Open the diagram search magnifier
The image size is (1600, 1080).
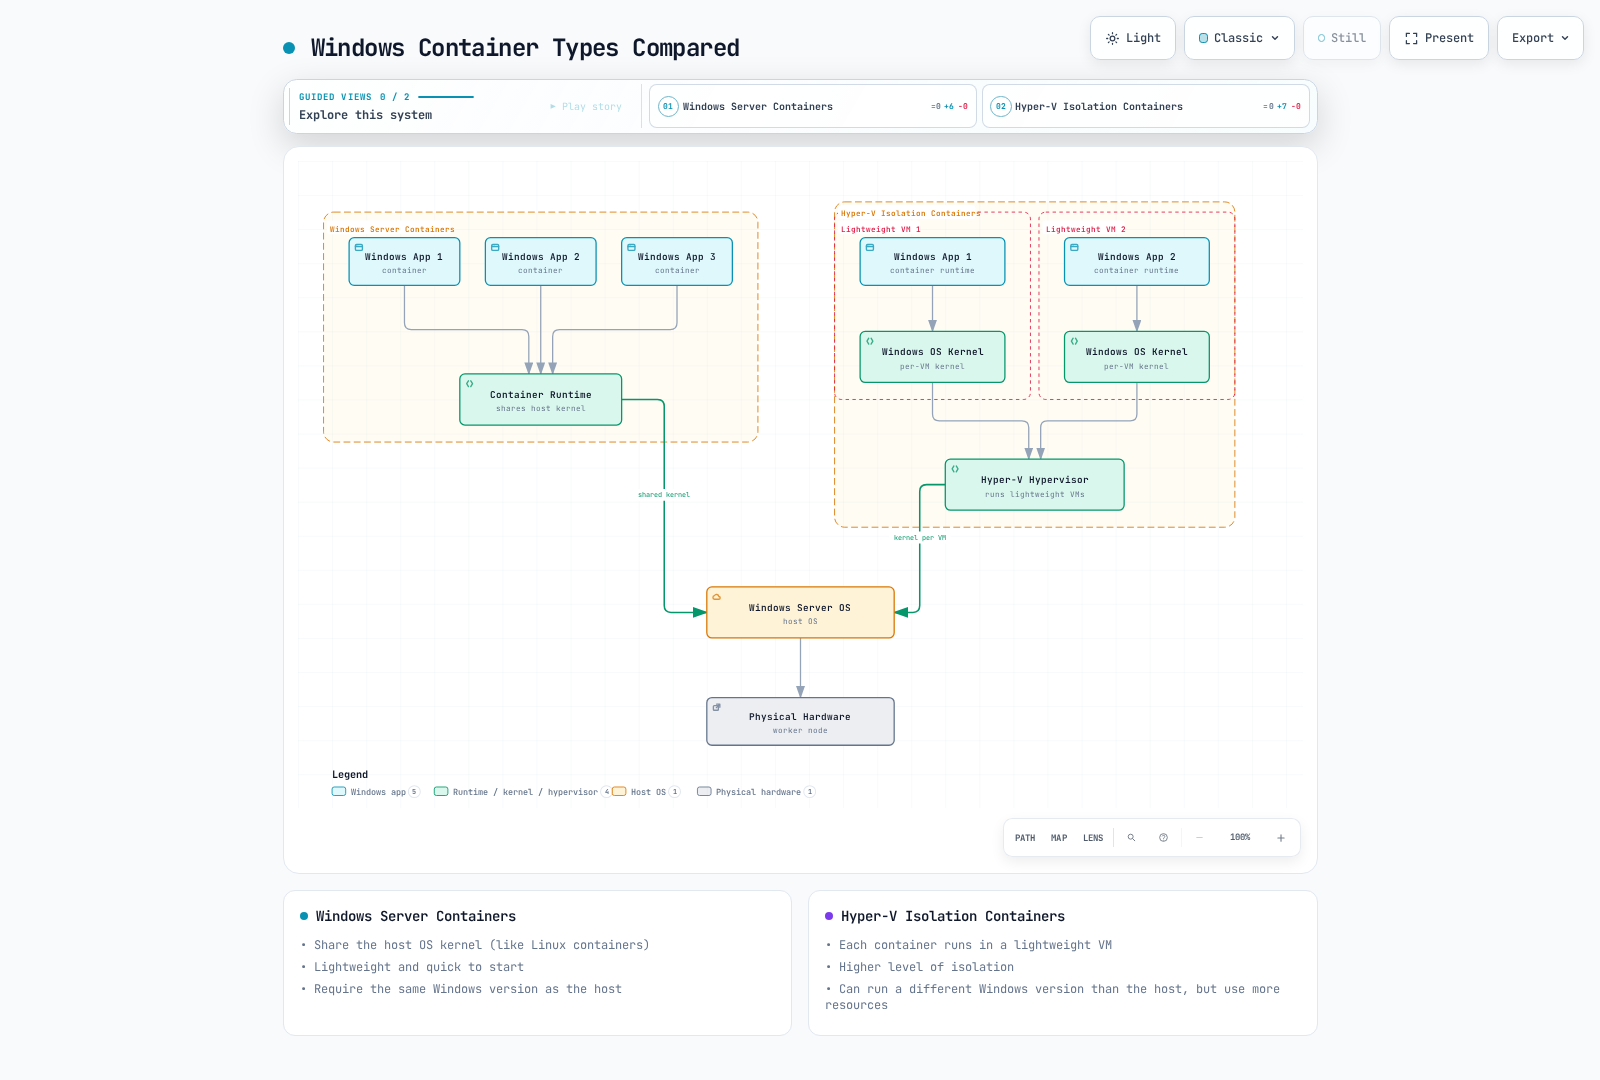point(1131,838)
